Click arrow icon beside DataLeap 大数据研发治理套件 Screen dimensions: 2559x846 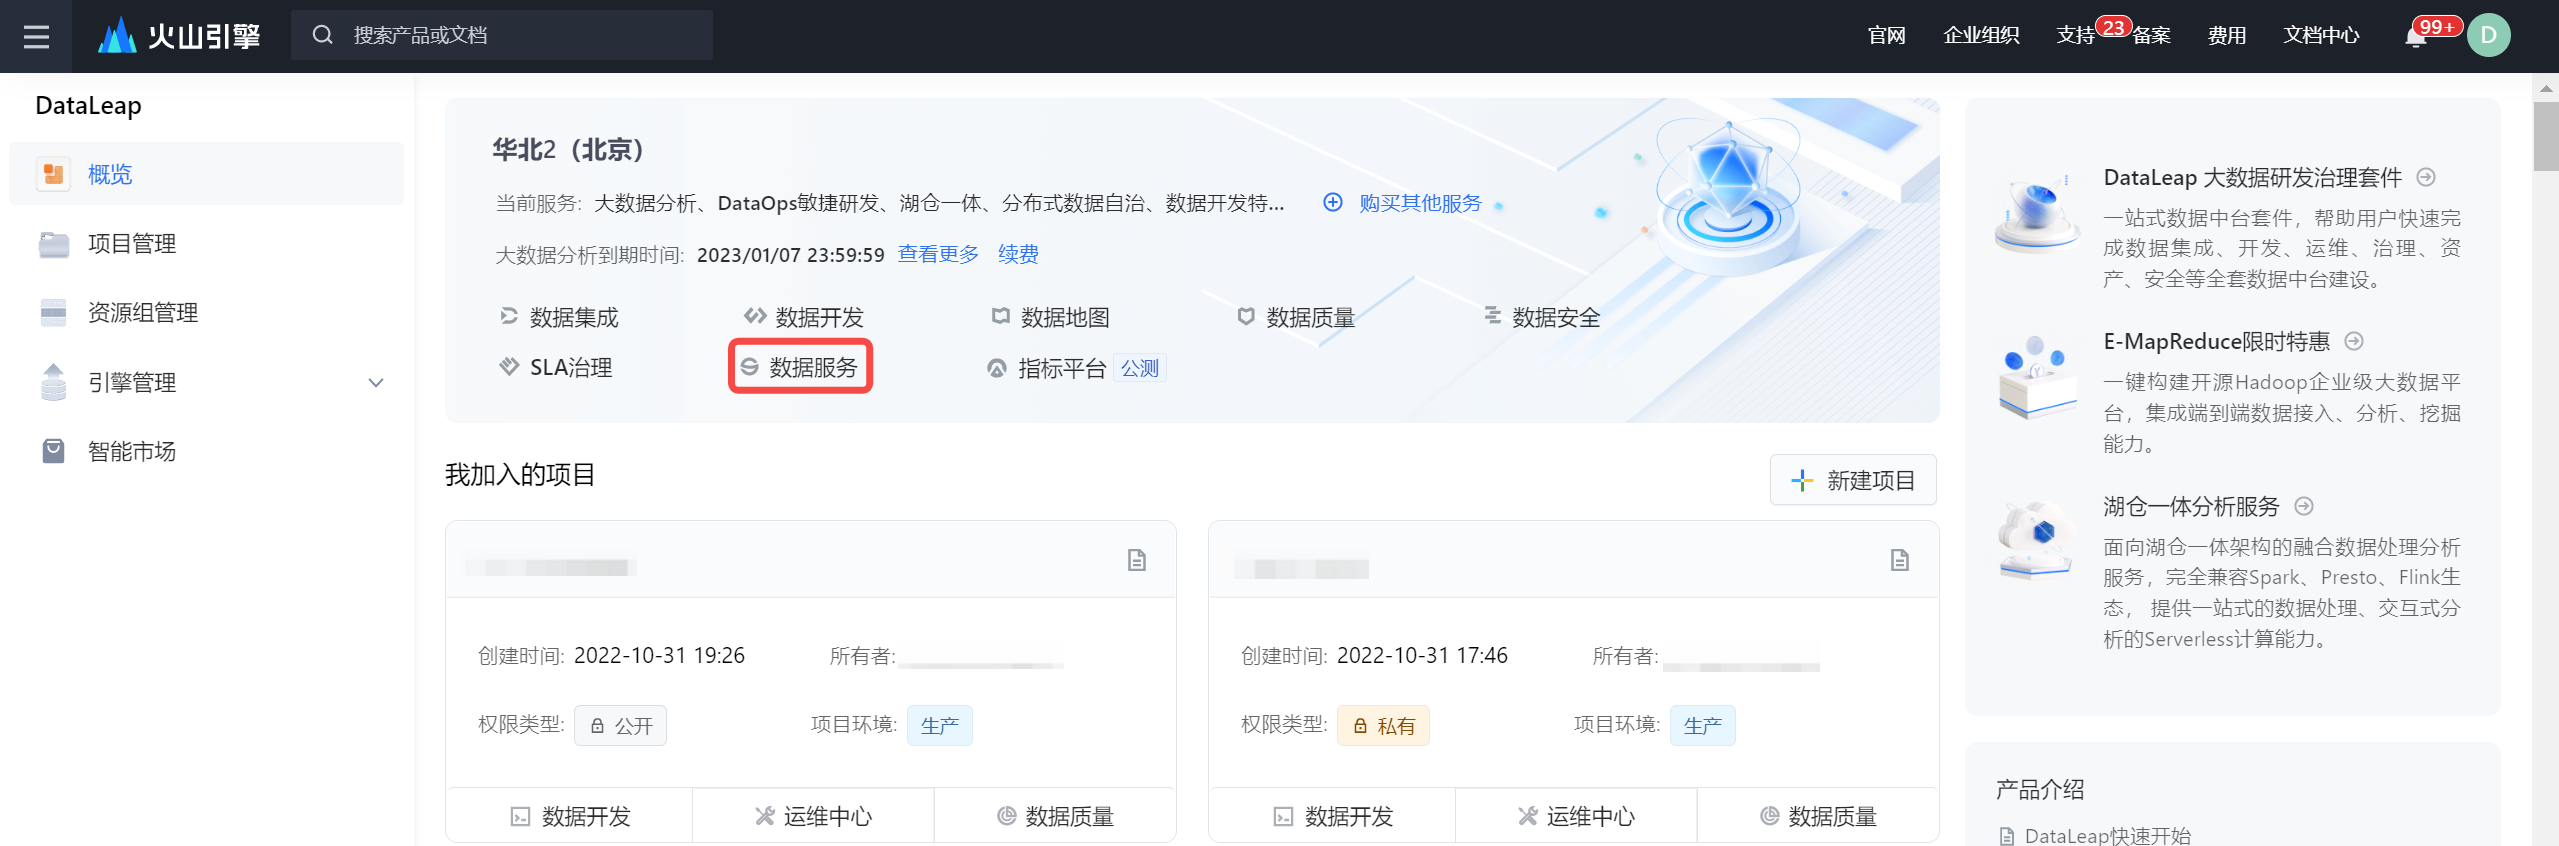(2426, 177)
